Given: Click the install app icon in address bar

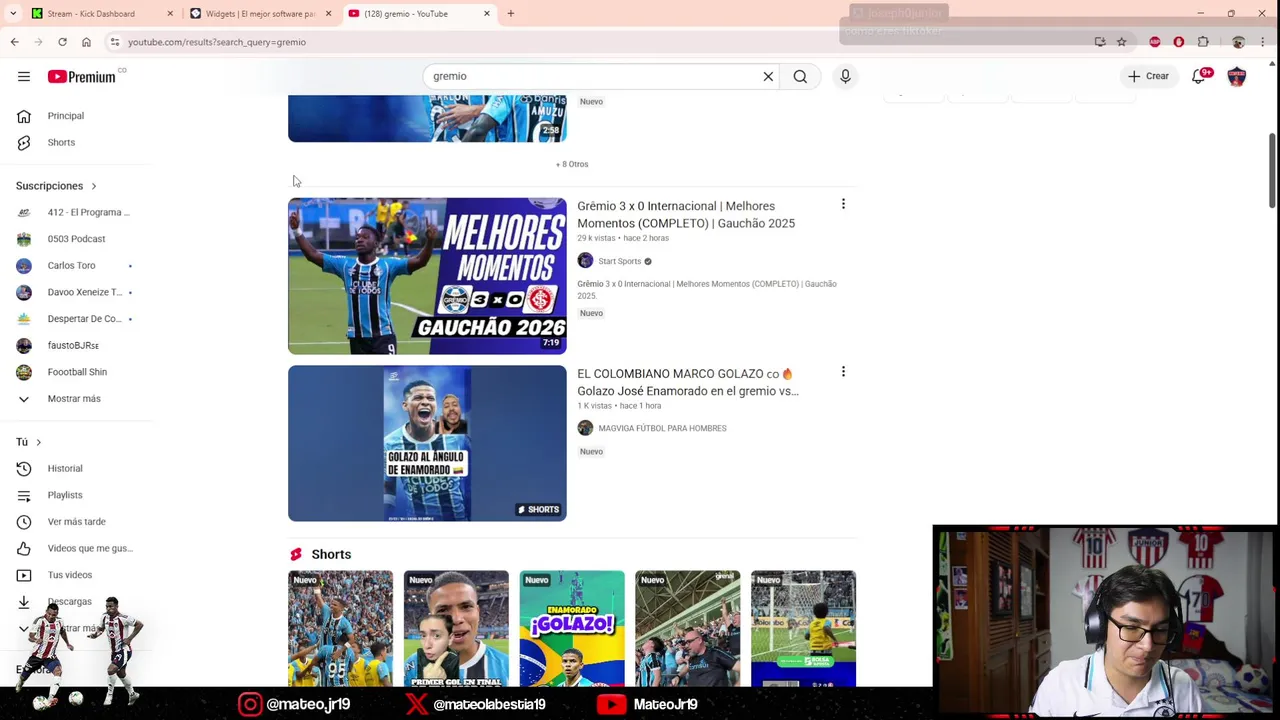Looking at the screenshot, I should 1100,42.
